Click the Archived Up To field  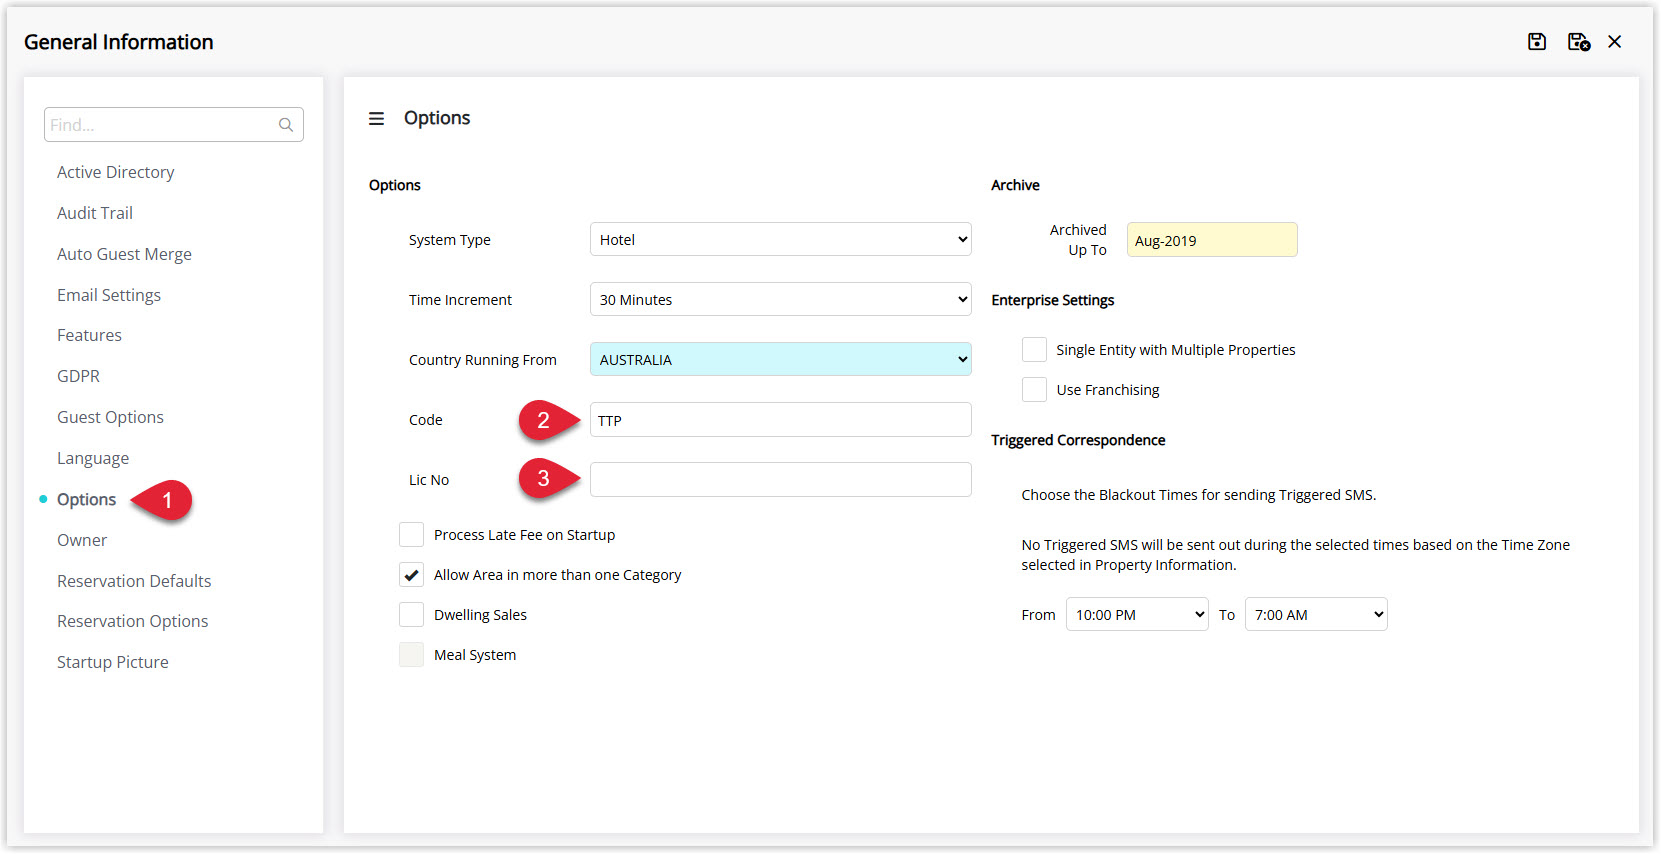click(1212, 240)
